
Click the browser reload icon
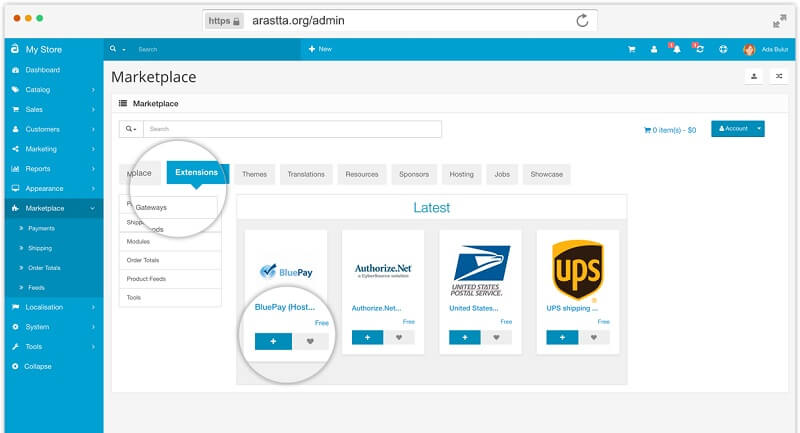coord(582,20)
